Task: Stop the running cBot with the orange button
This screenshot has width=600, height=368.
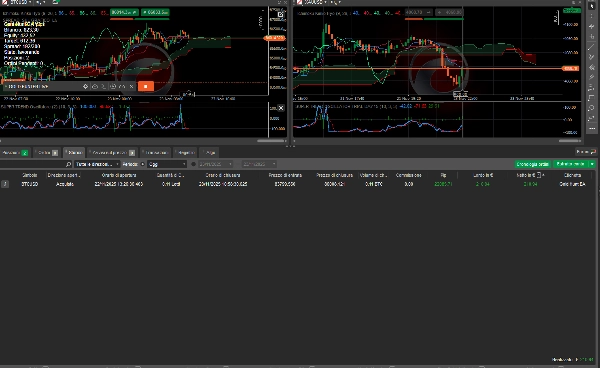Action: click(x=145, y=86)
